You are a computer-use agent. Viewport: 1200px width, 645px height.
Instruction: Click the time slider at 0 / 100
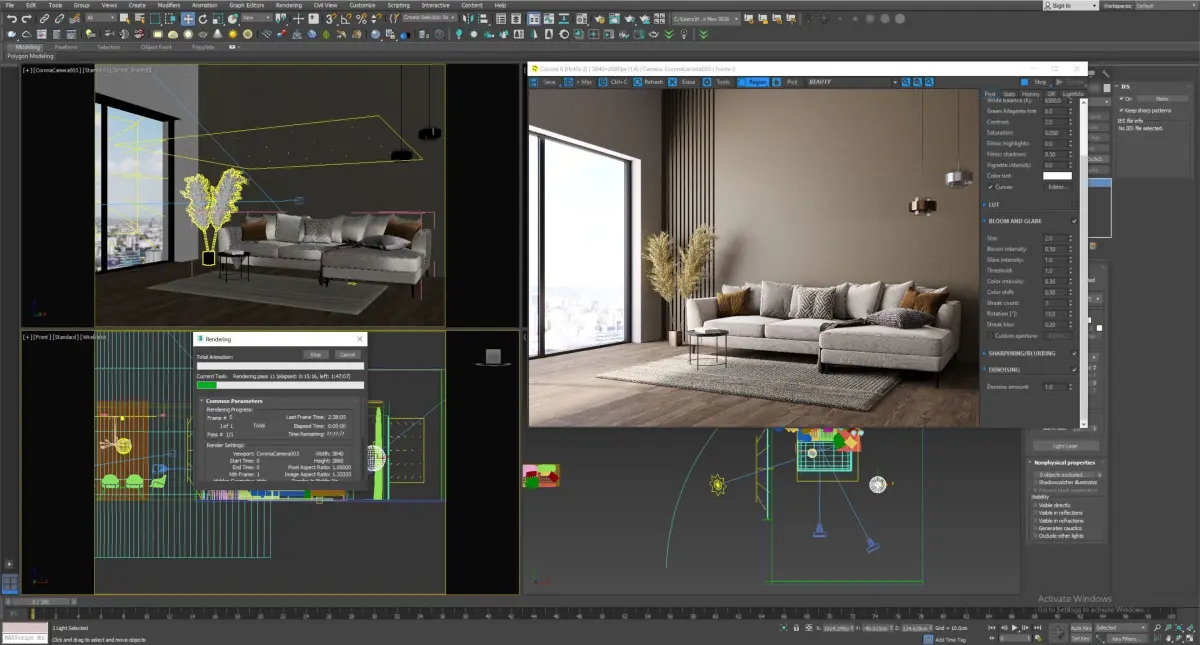coord(41,602)
